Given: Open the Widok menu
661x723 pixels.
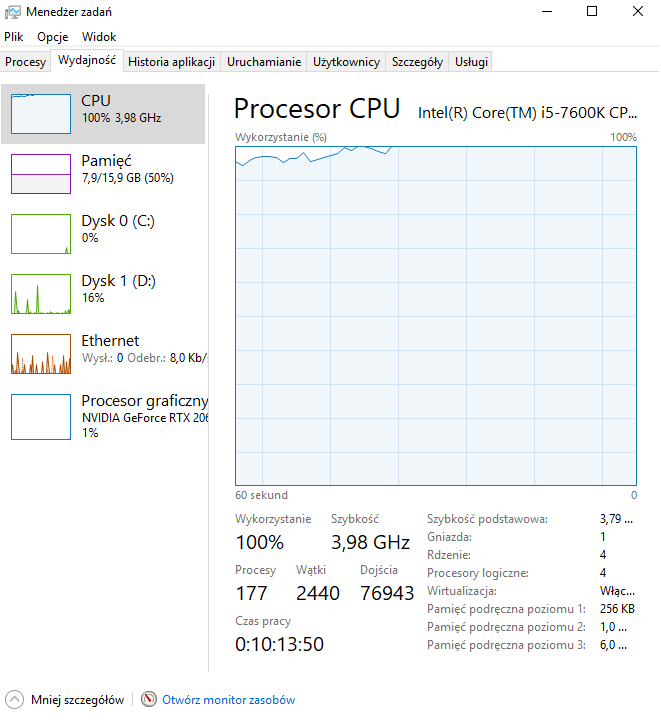Looking at the screenshot, I should pyautogui.click(x=99, y=37).
